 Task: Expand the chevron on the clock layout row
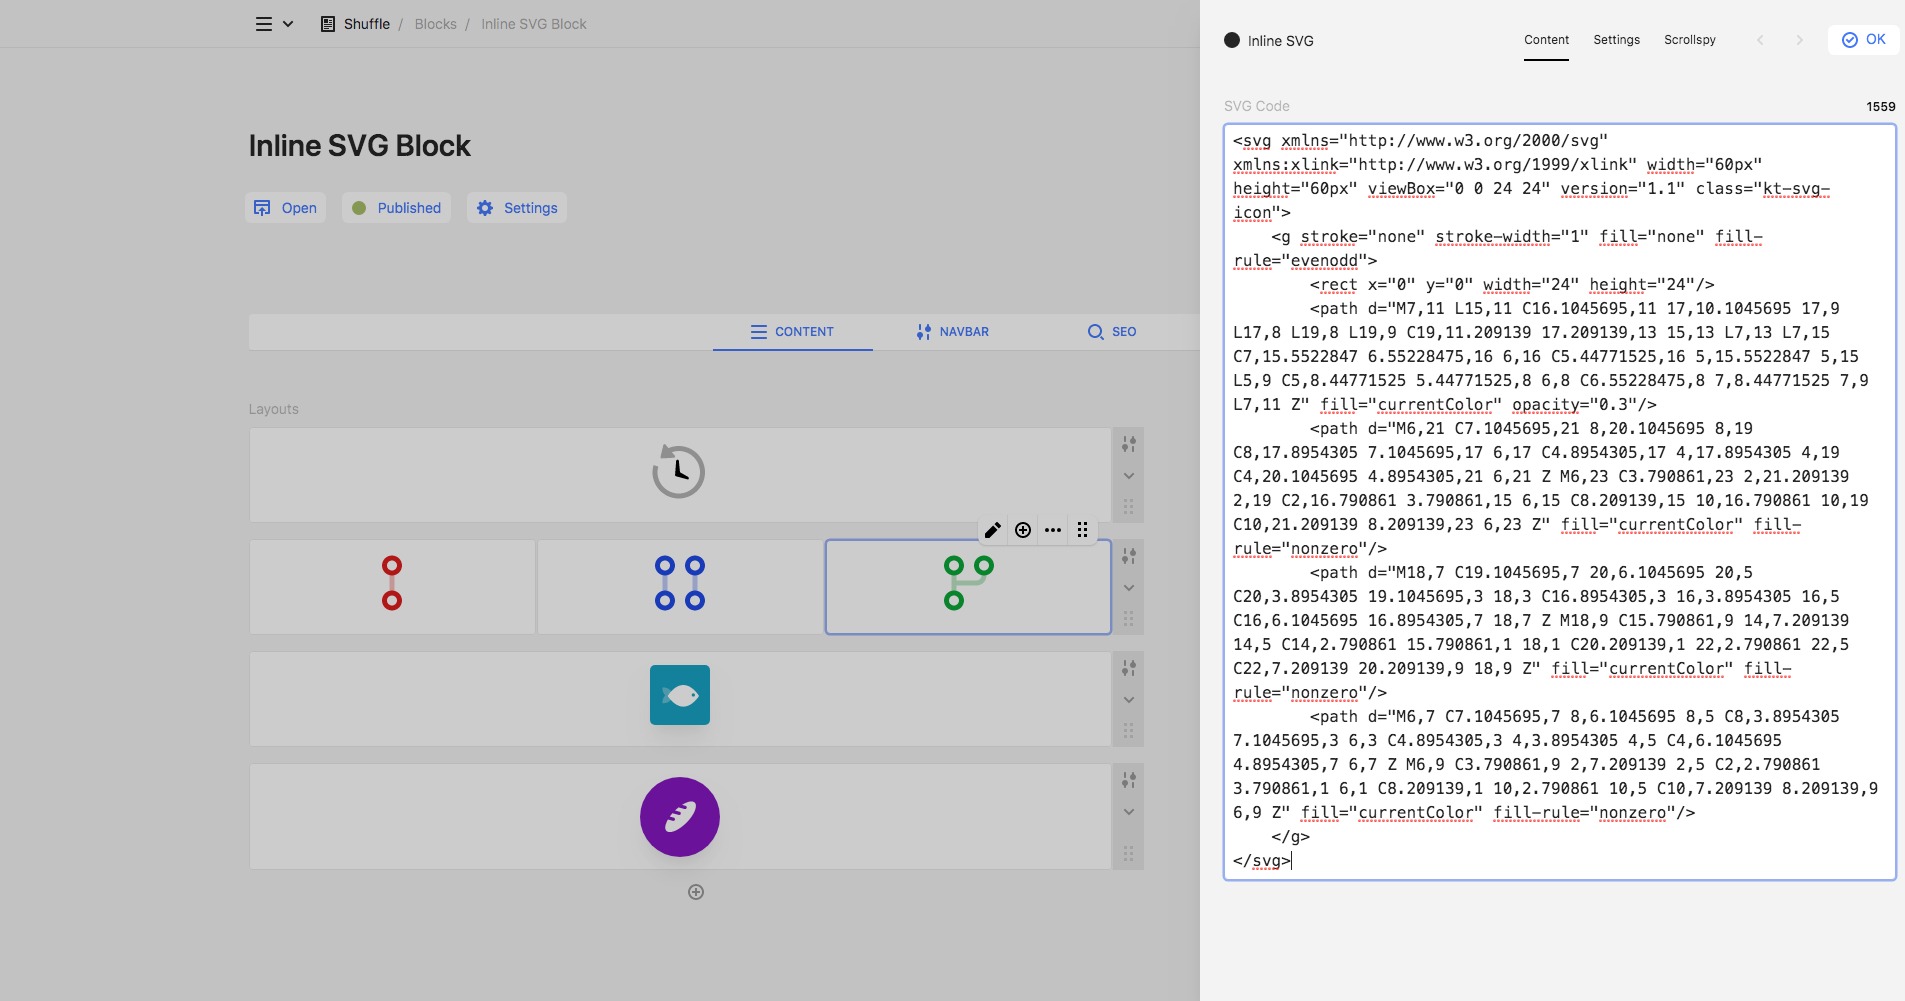1128,476
